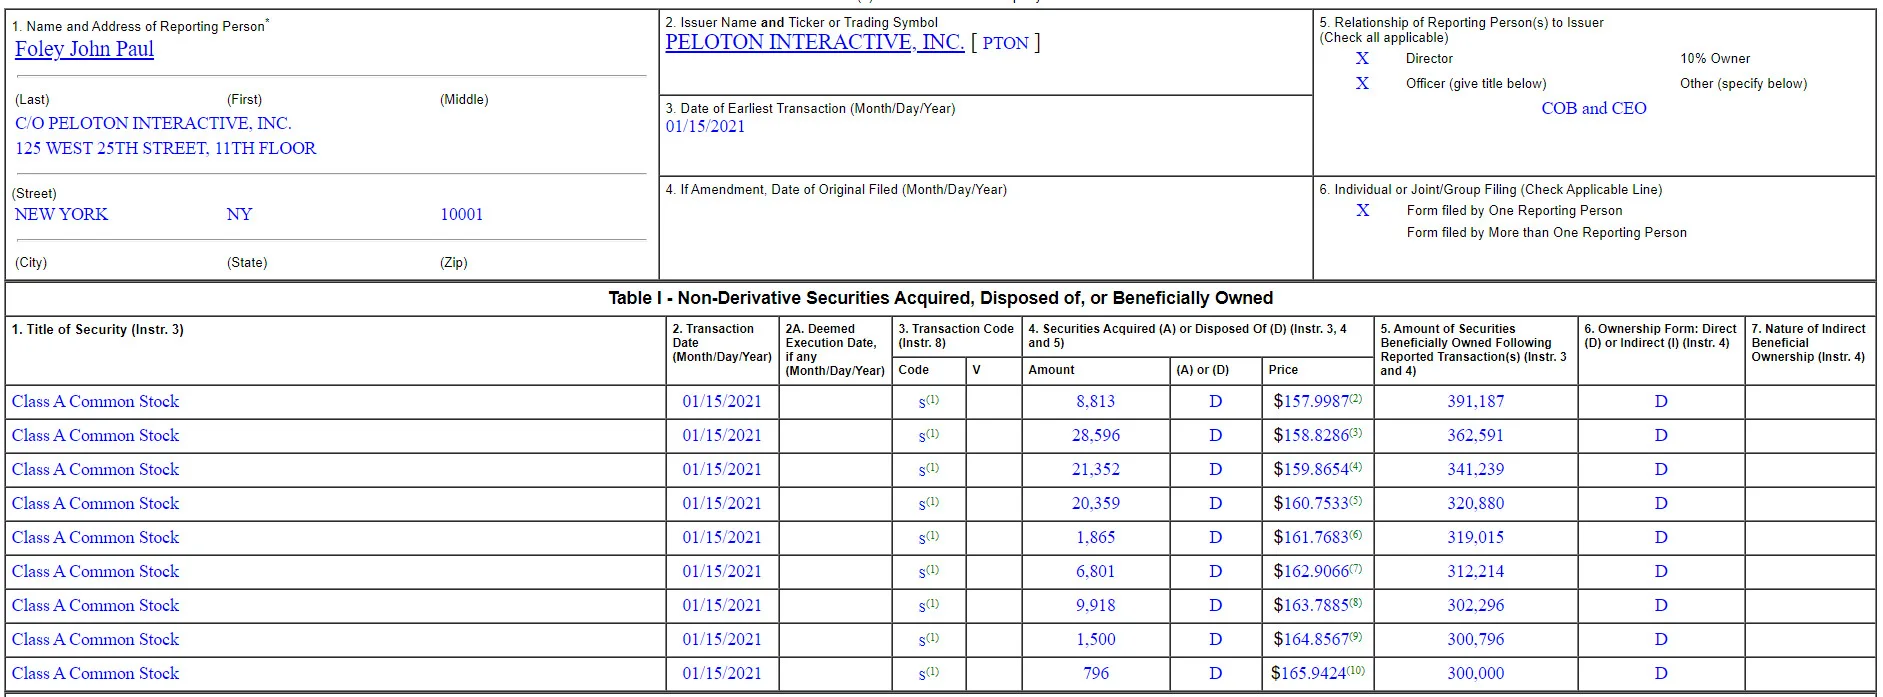Click the Director X checkmark

point(1362,58)
